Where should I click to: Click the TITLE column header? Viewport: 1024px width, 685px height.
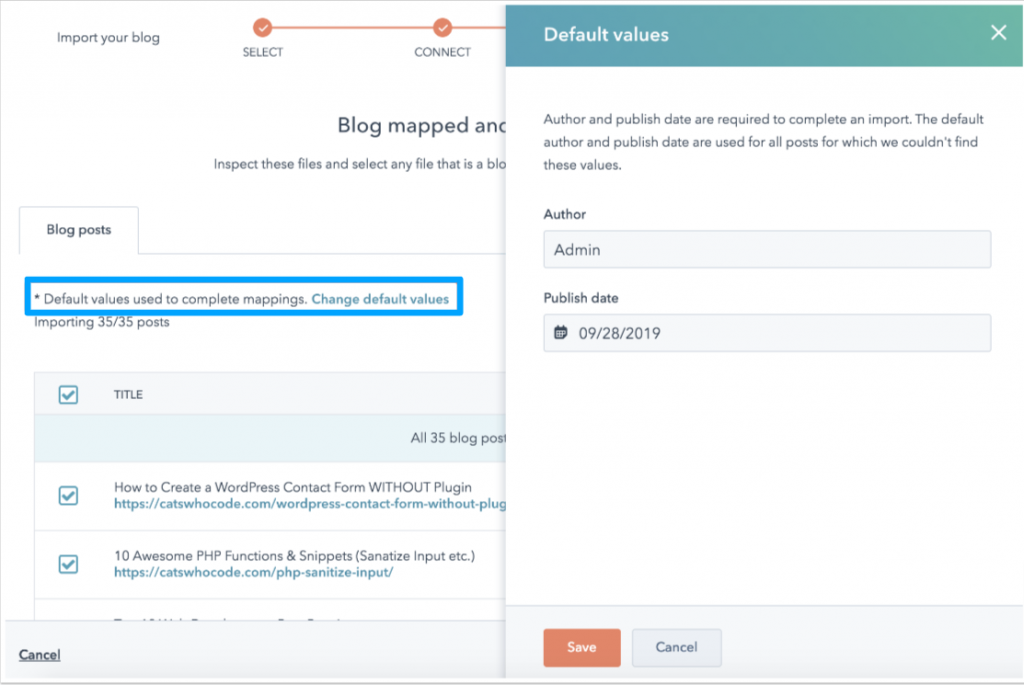pos(128,394)
